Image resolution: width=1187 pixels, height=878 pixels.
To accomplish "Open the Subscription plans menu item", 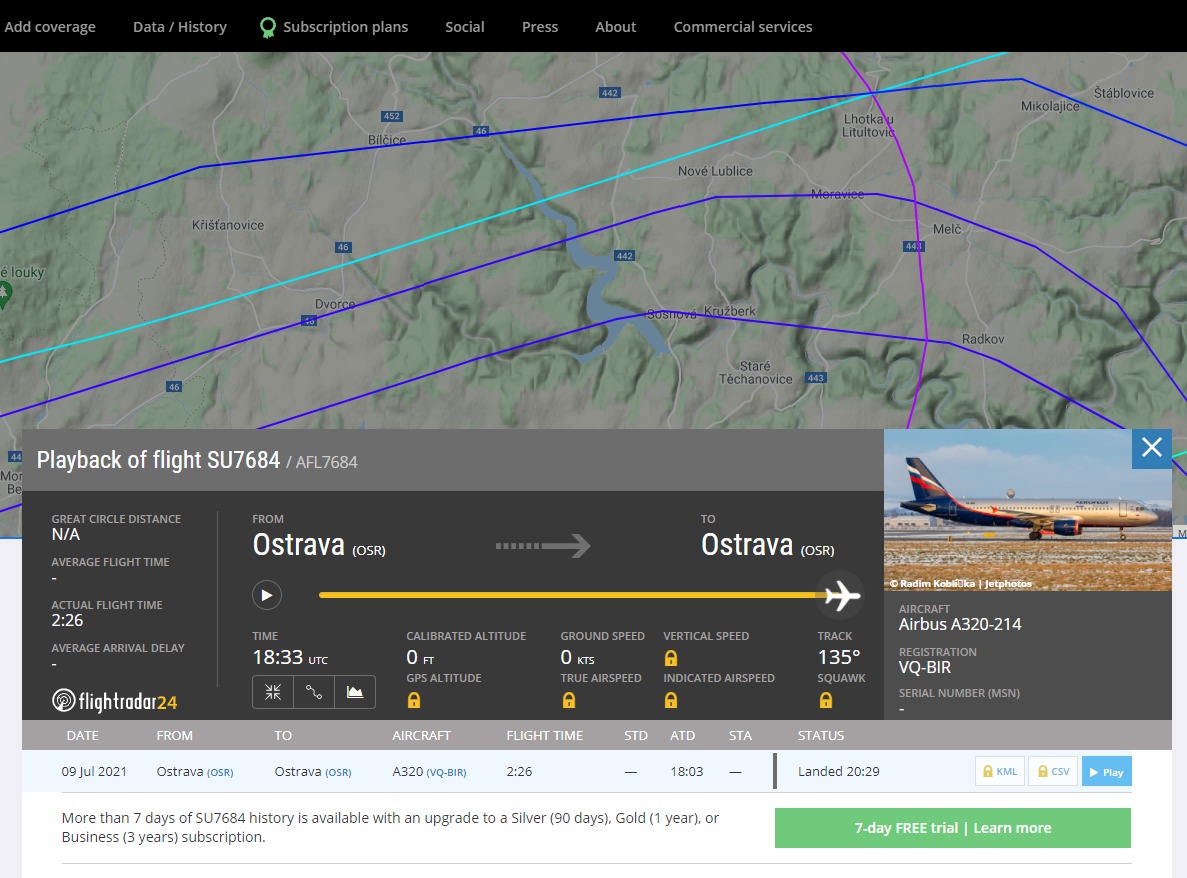I will point(345,27).
